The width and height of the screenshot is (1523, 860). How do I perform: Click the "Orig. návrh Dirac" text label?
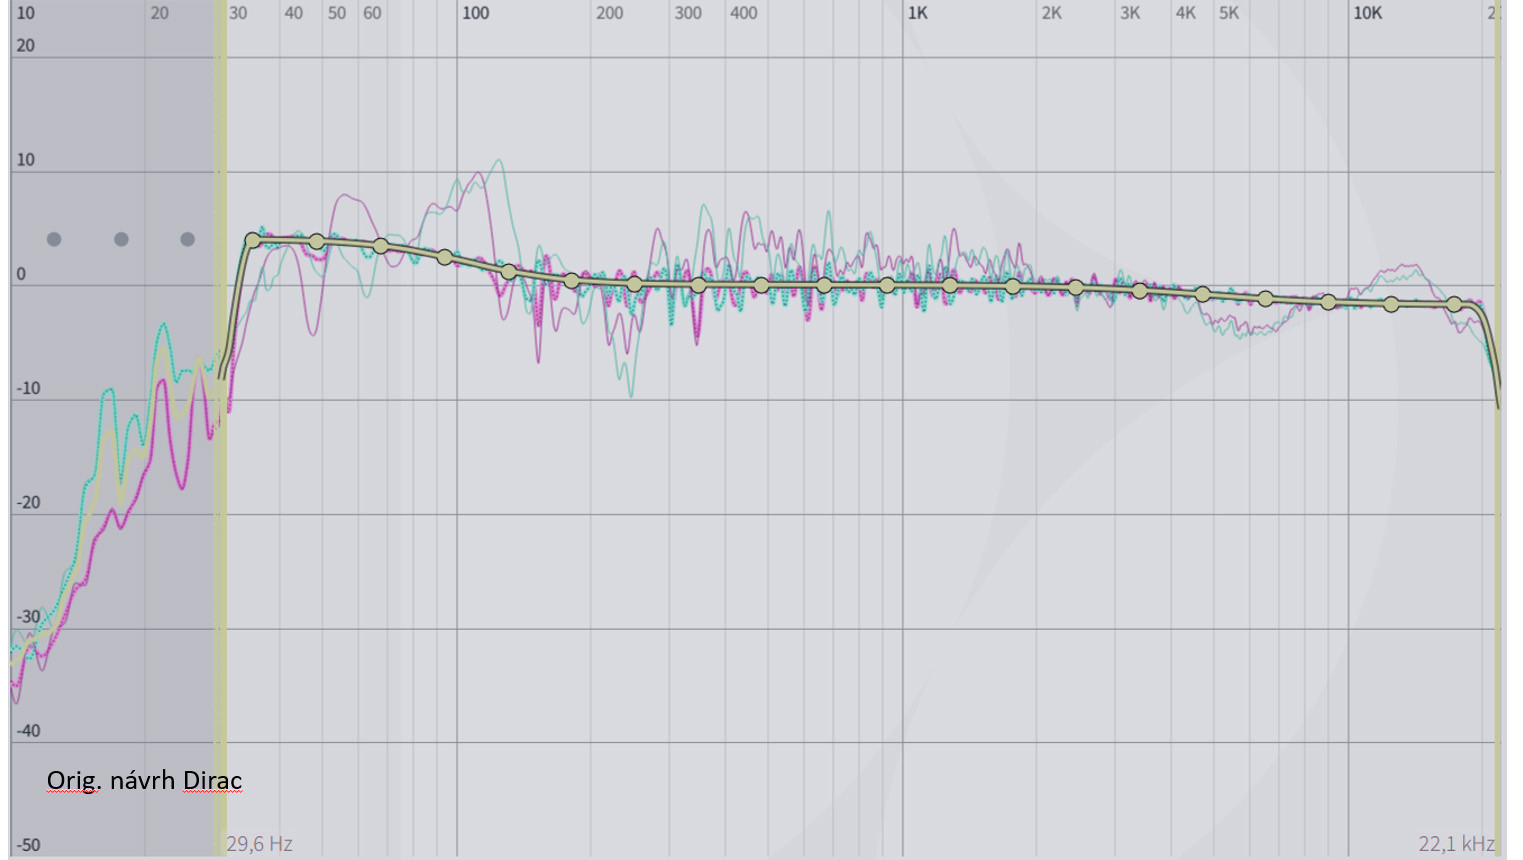[144, 780]
